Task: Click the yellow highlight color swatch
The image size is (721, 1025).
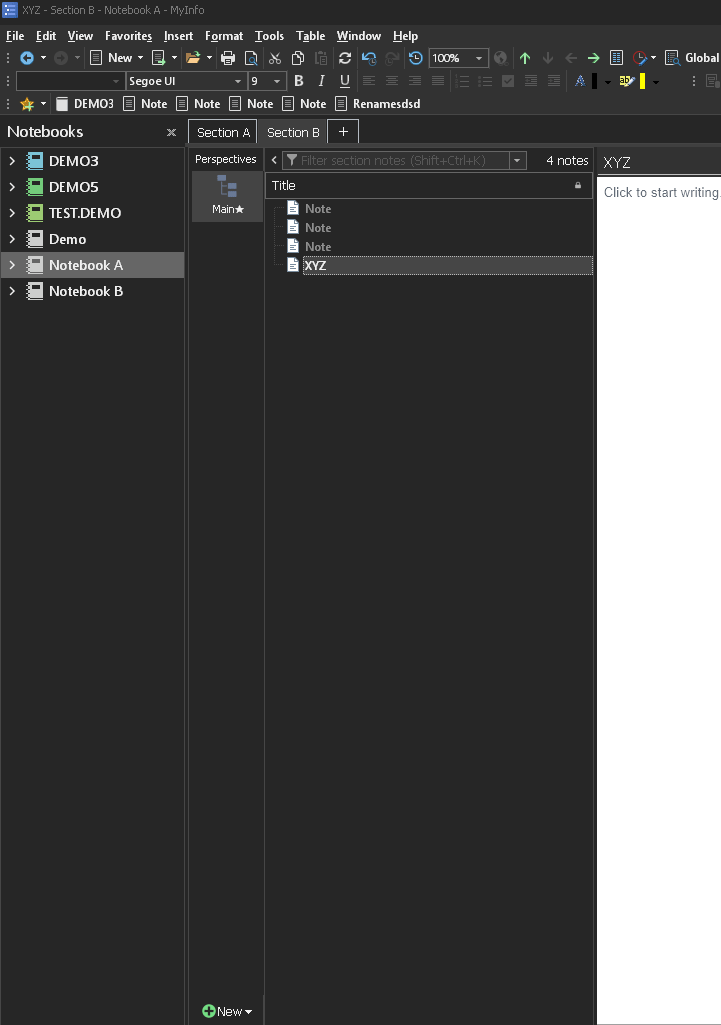Action: [x=642, y=81]
